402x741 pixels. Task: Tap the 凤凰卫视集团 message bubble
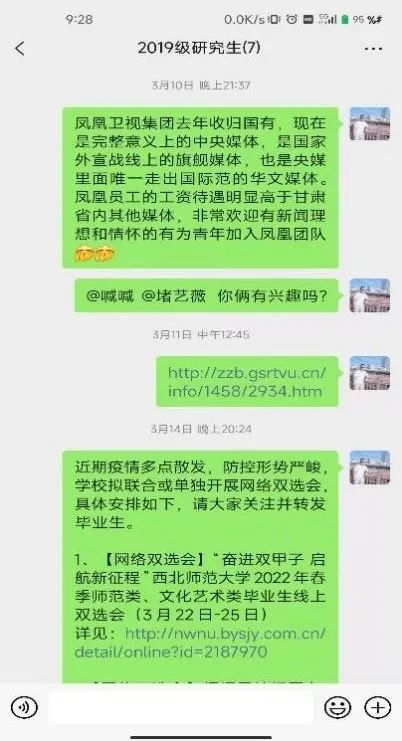pyautogui.click(x=200, y=188)
